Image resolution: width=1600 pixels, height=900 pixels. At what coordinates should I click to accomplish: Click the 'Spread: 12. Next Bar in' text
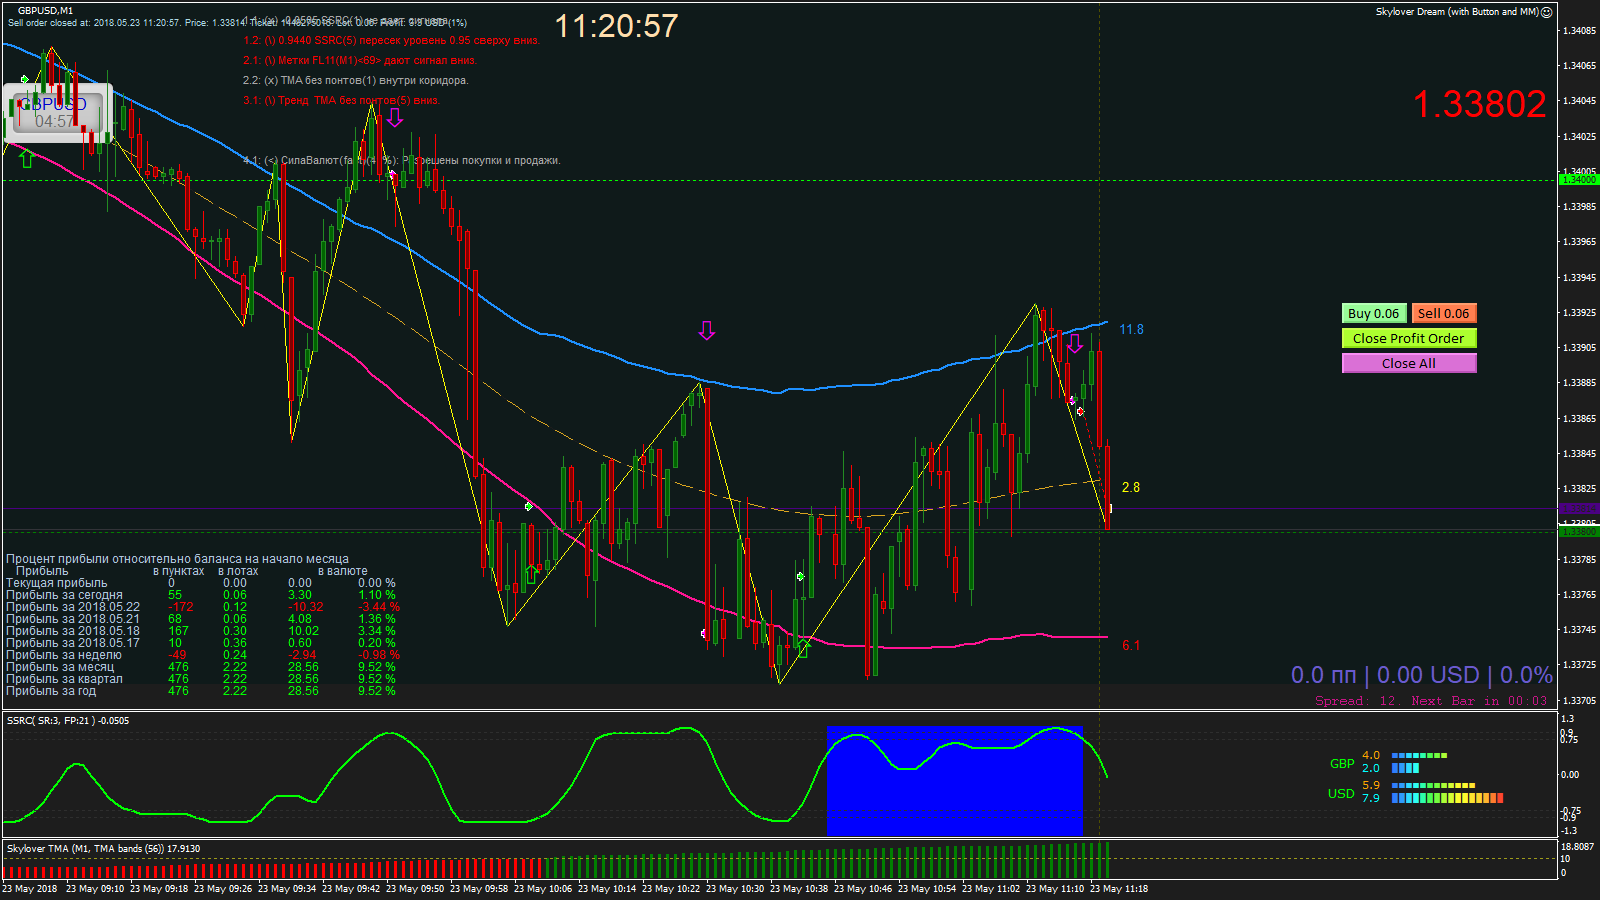(x=1431, y=701)
